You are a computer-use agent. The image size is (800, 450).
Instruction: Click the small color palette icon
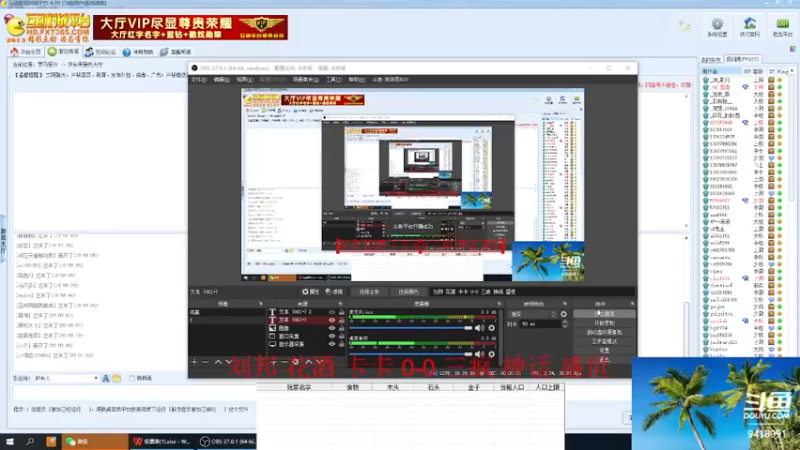792,48
